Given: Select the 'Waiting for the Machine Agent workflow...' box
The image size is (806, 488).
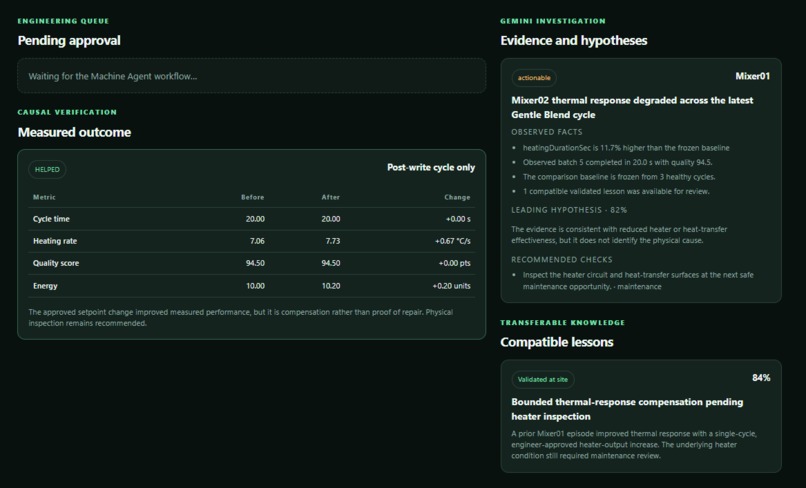Looking at the screenshot, I should [x=251, y=76].
